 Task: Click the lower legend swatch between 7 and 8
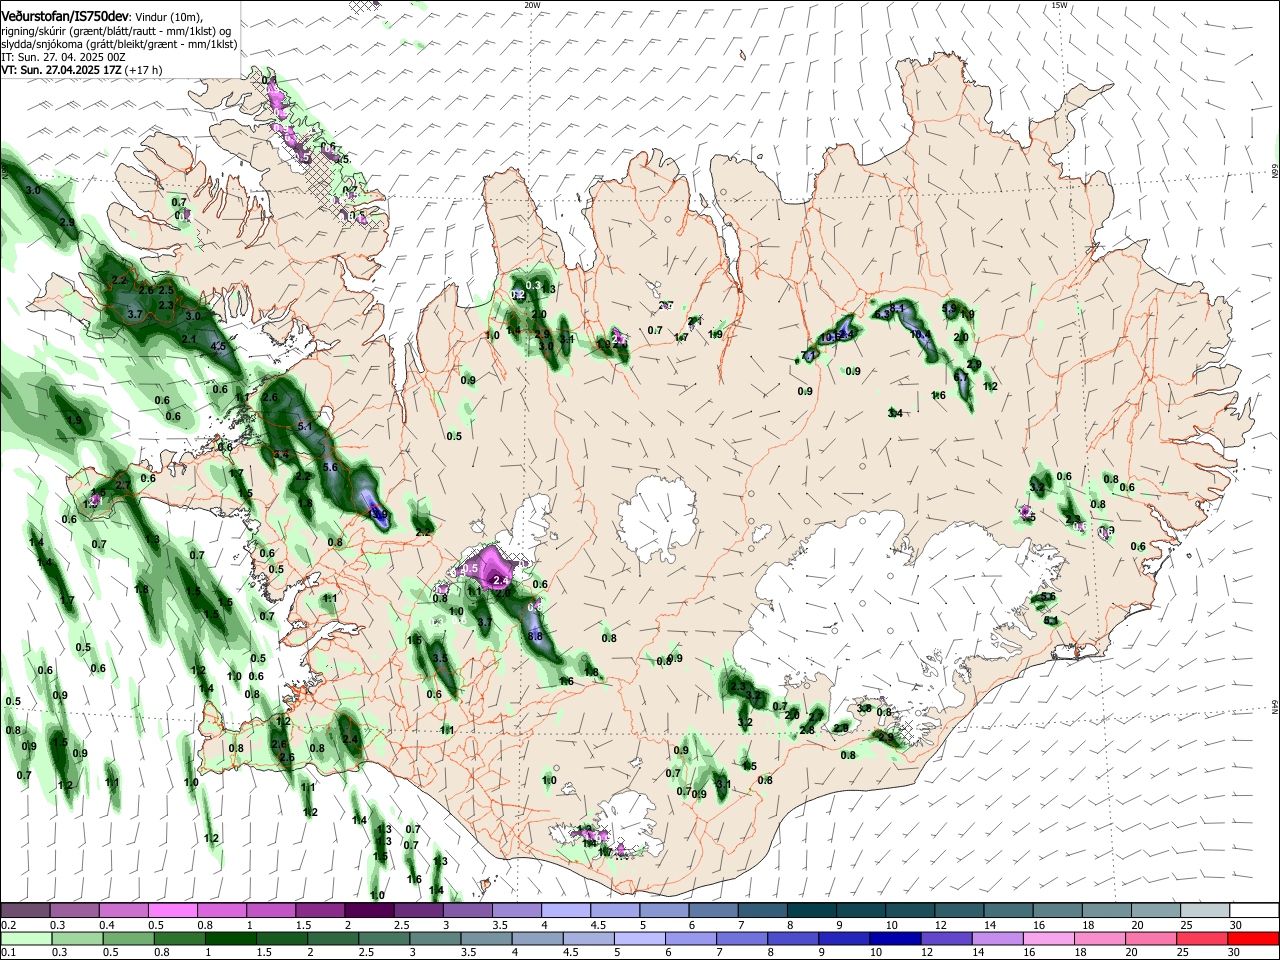pos(741,938)
